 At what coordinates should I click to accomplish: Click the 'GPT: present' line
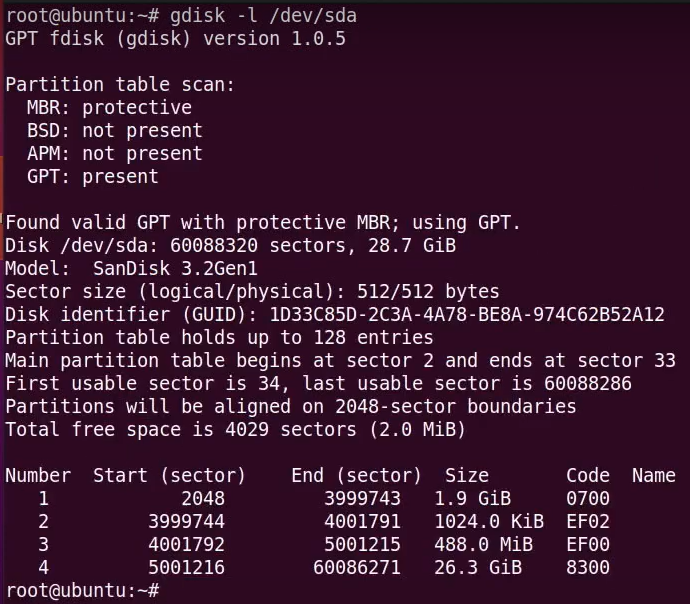tap(92, 176)
